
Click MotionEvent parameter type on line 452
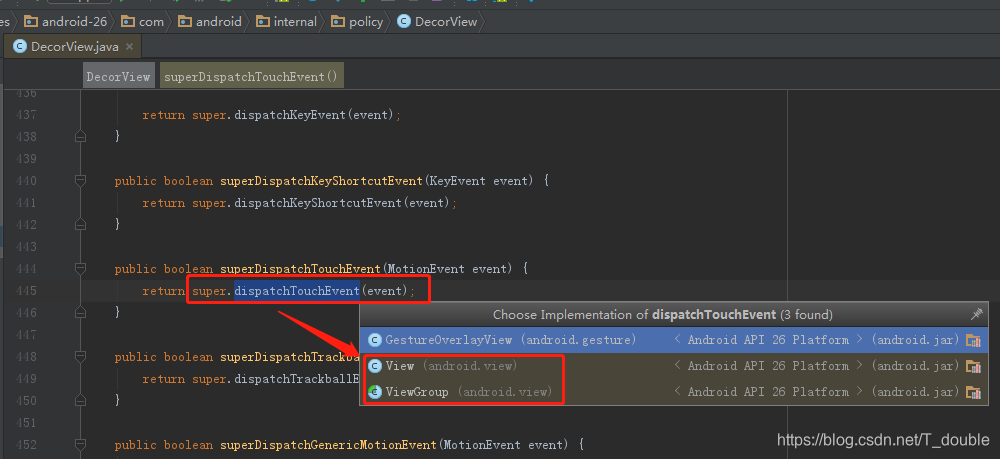(482, 444)
